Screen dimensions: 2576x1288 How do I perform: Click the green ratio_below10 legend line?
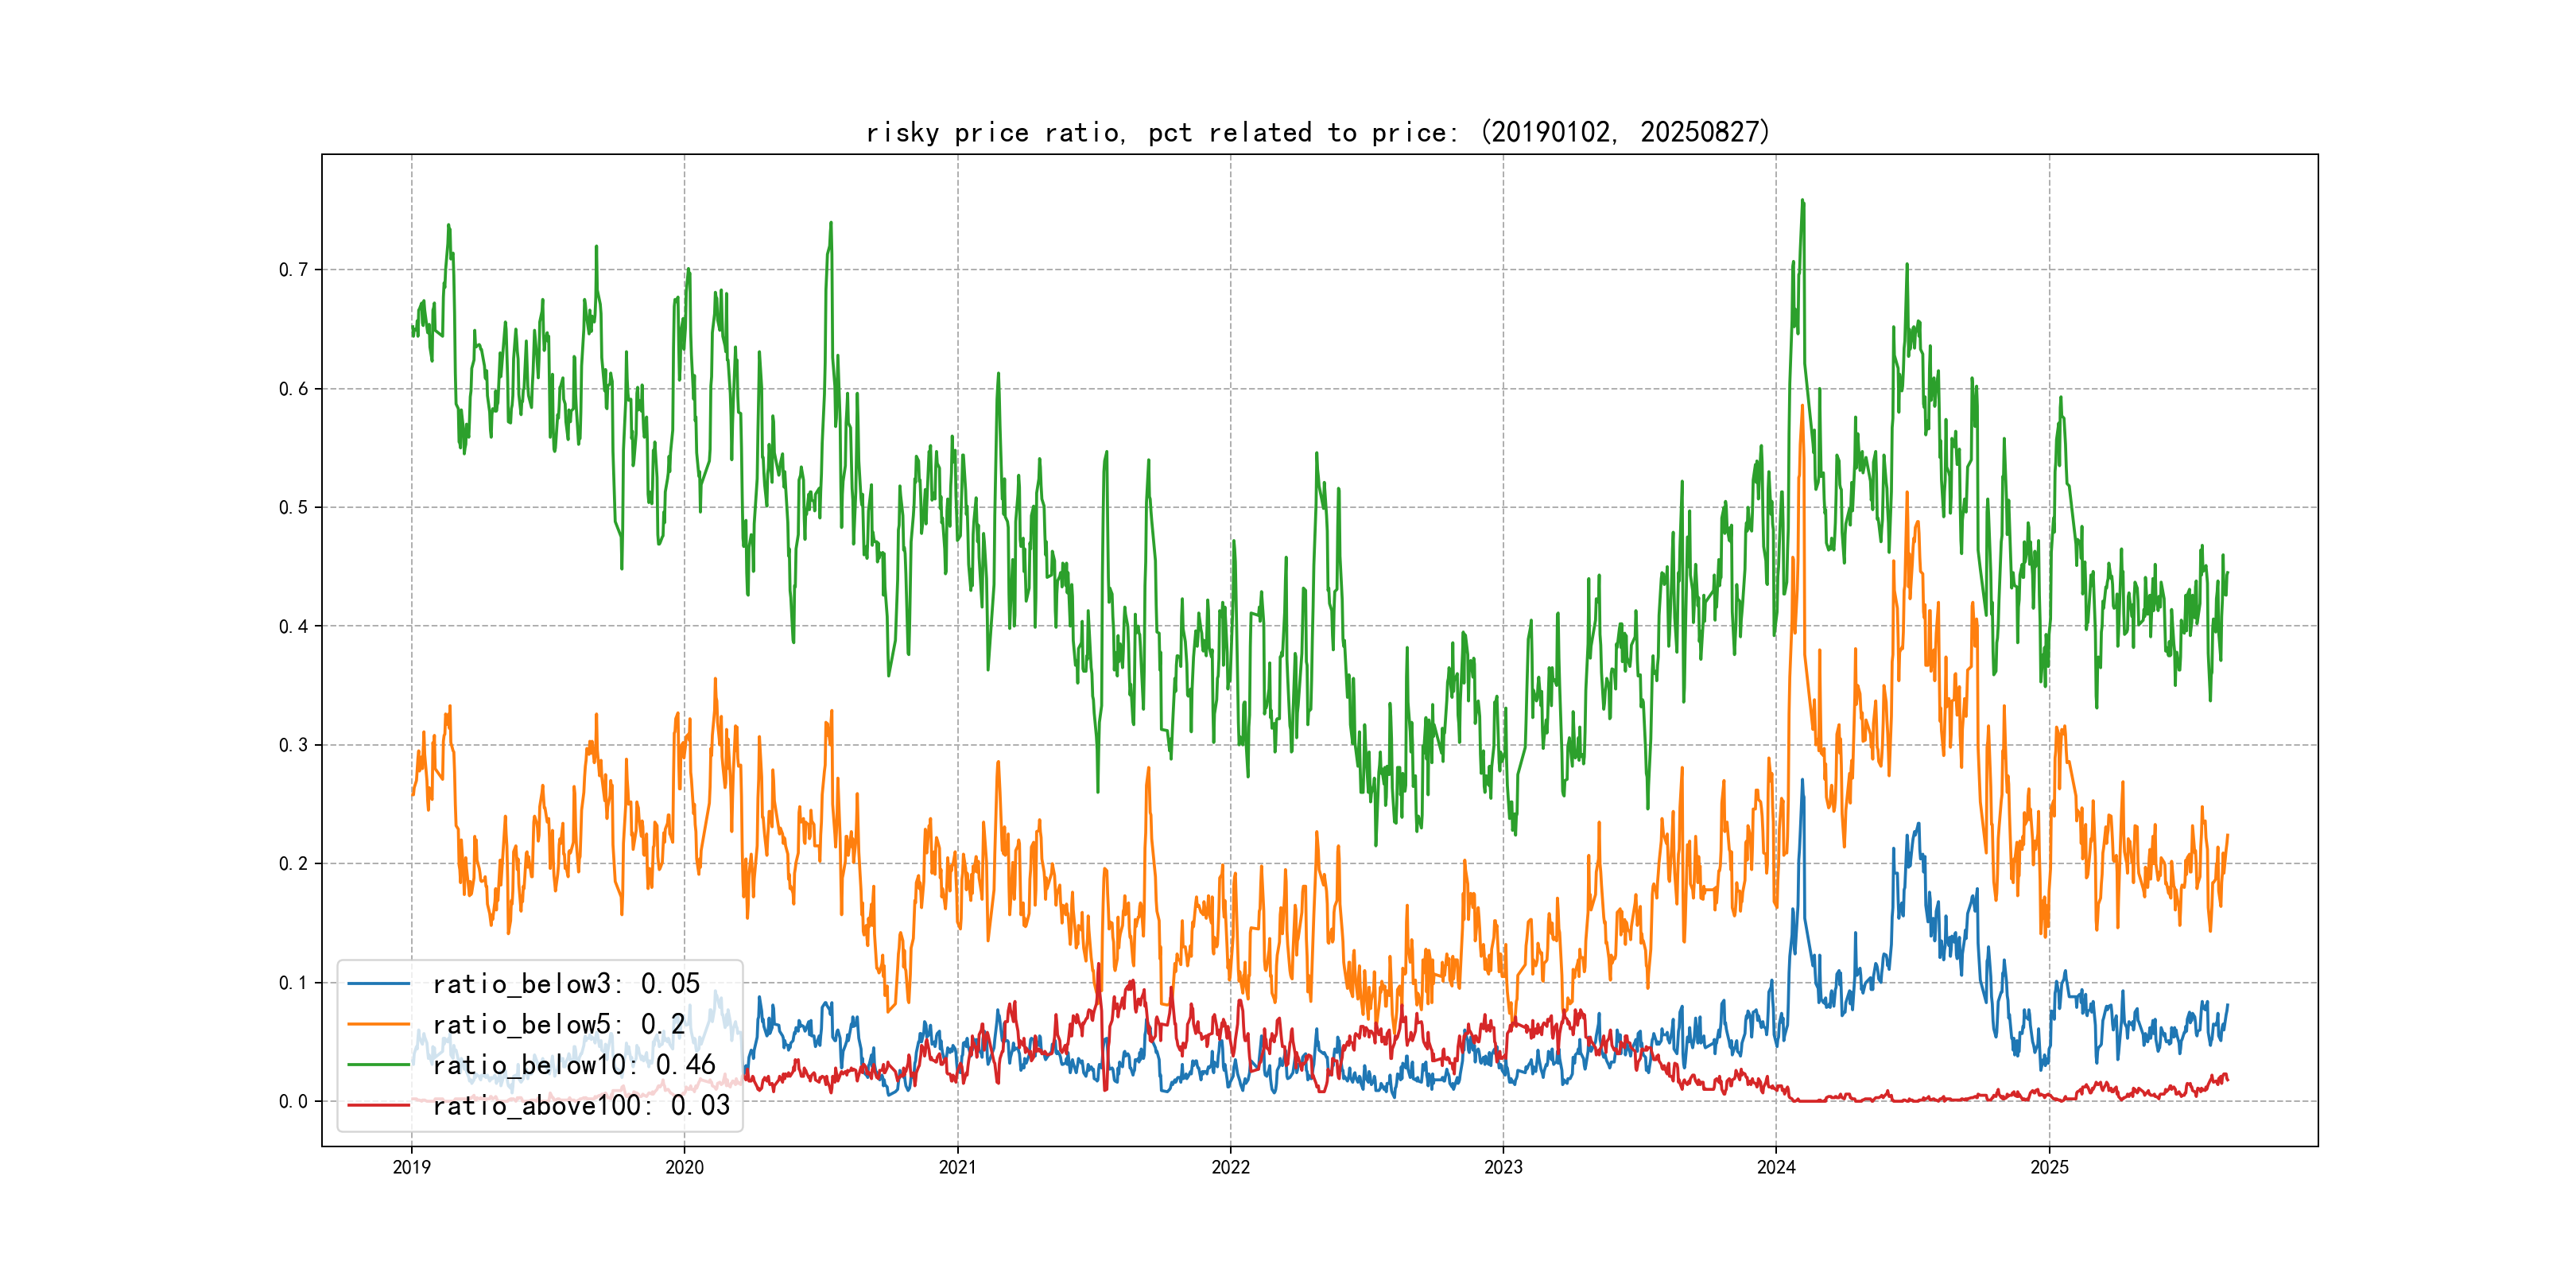point(378,1065)
